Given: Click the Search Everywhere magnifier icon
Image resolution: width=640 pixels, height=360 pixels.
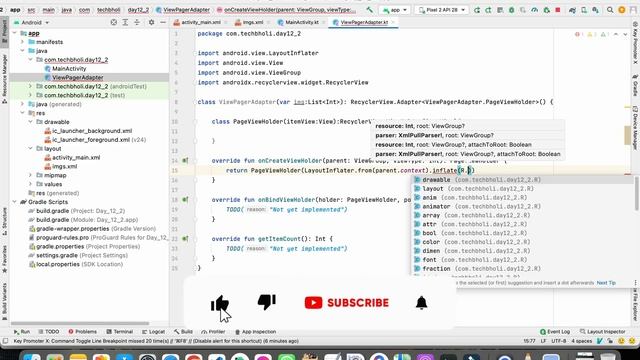Looking at the screenshot, I should pyautogui.click(x=610, y=9).
